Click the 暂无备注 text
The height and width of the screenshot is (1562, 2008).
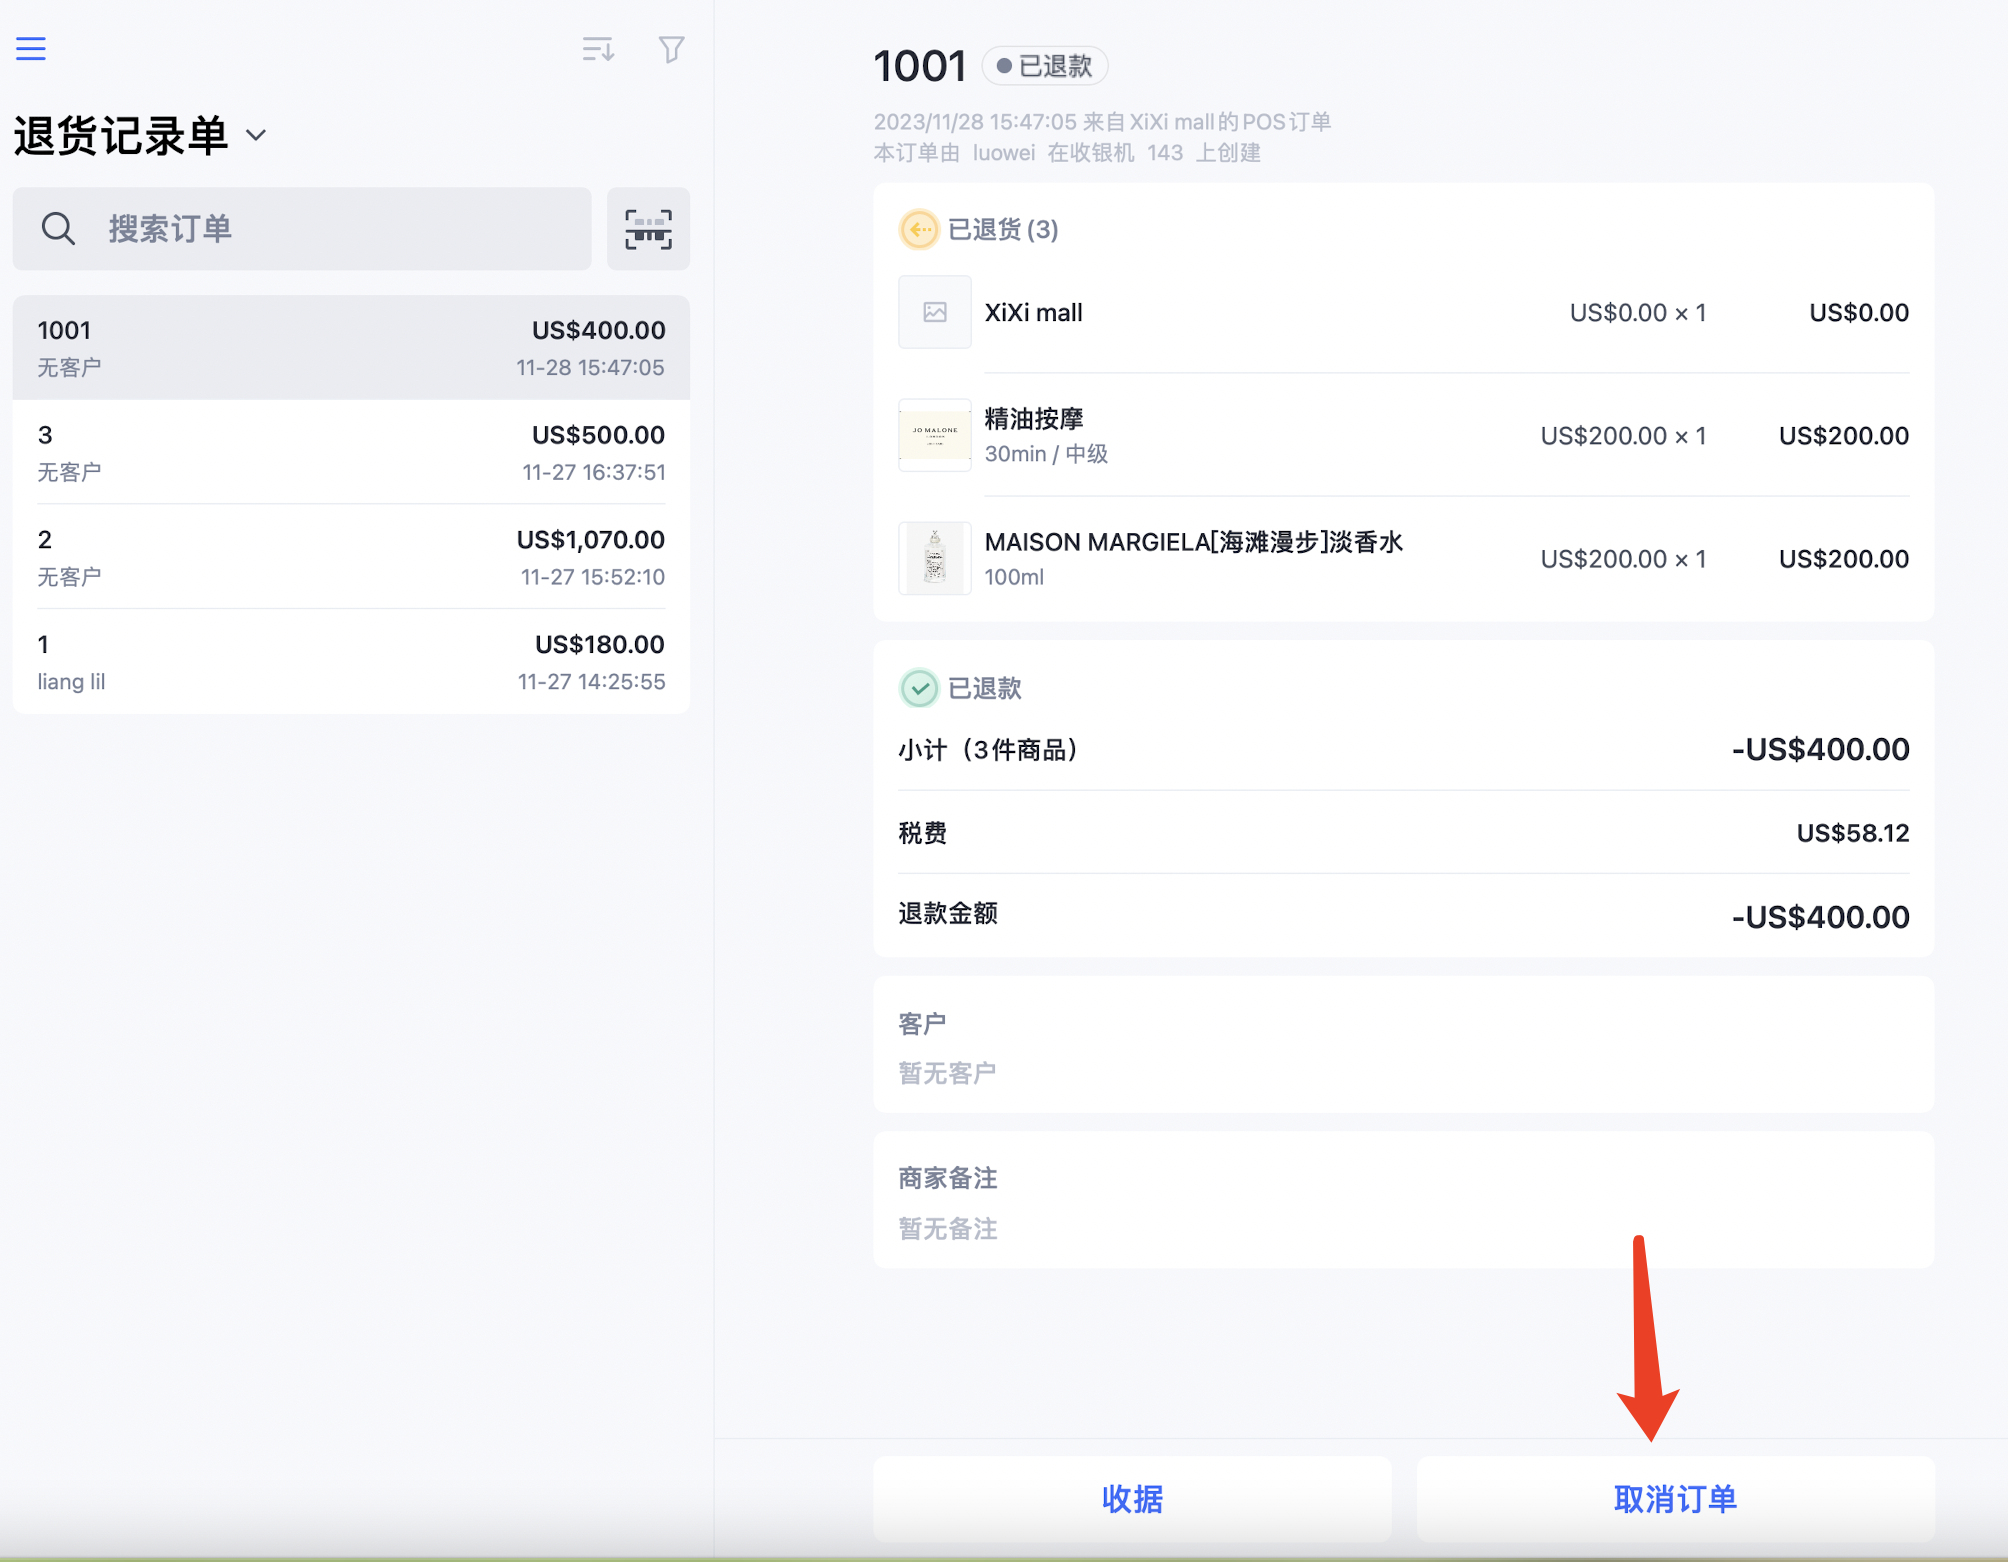[948, 1228]
